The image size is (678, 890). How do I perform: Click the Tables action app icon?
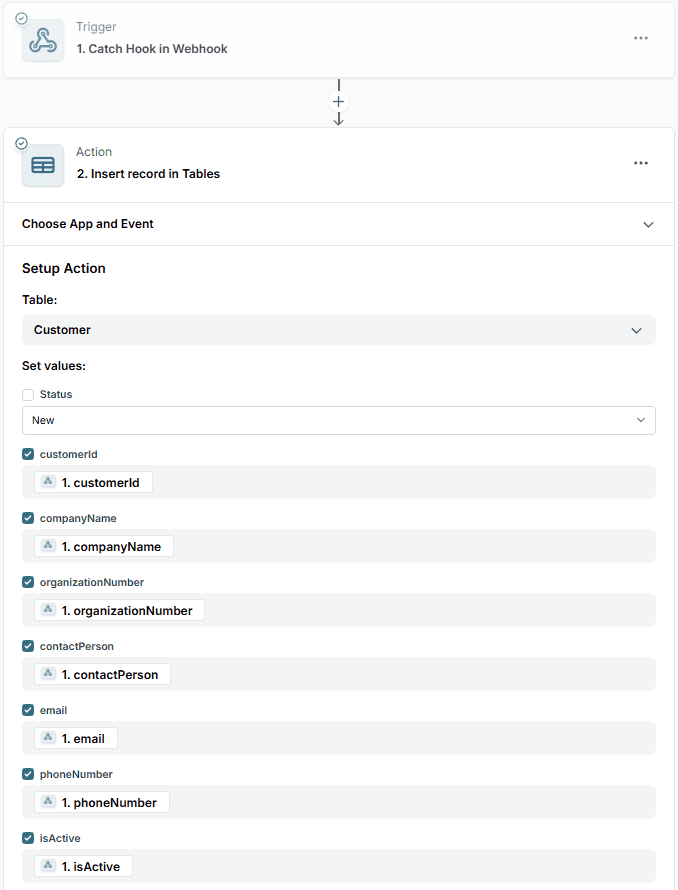[43, 165]
